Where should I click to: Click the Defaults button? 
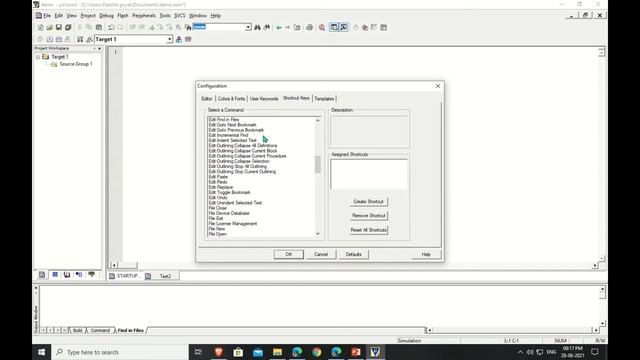353,254
